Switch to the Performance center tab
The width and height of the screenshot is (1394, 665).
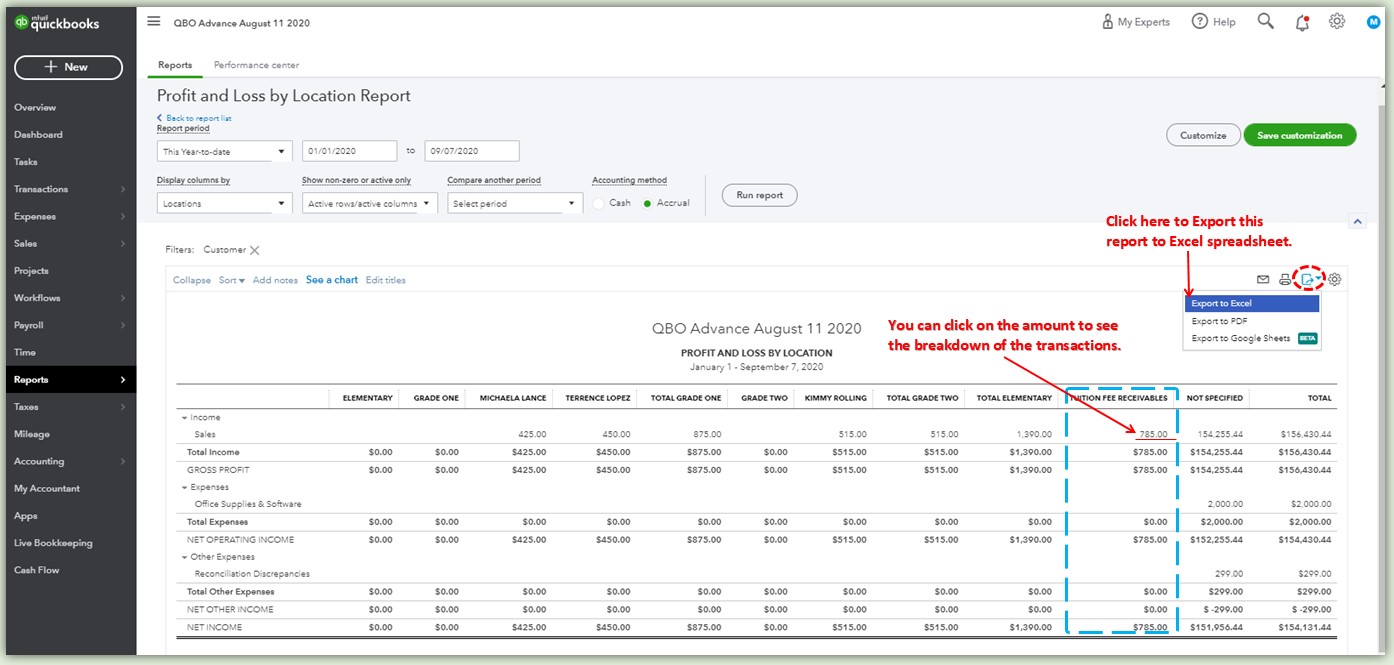pos(256,65)
